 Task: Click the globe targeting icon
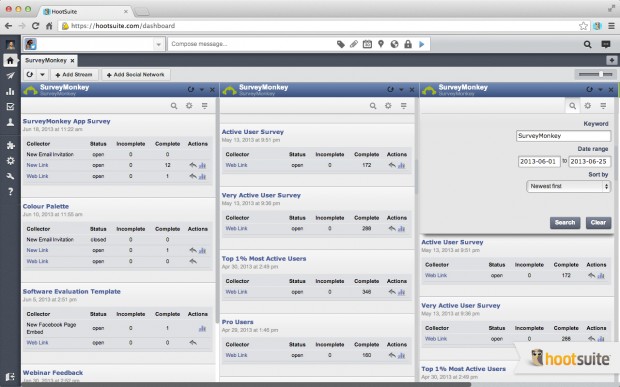394,44
